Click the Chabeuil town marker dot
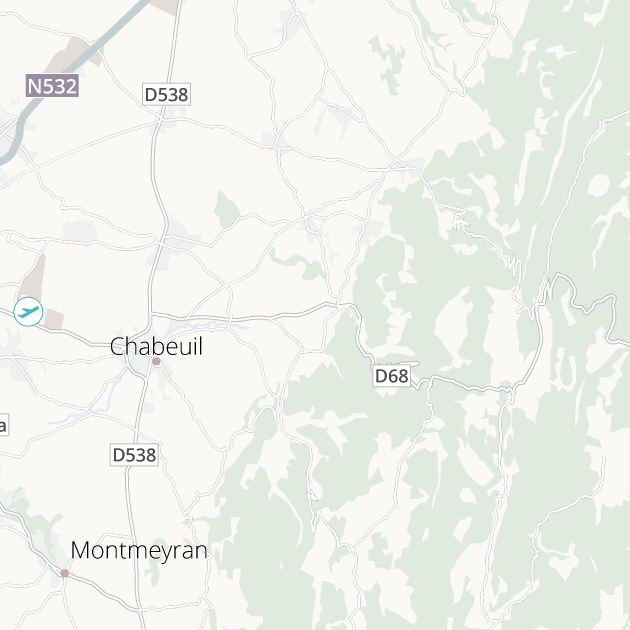 point(156,362)
